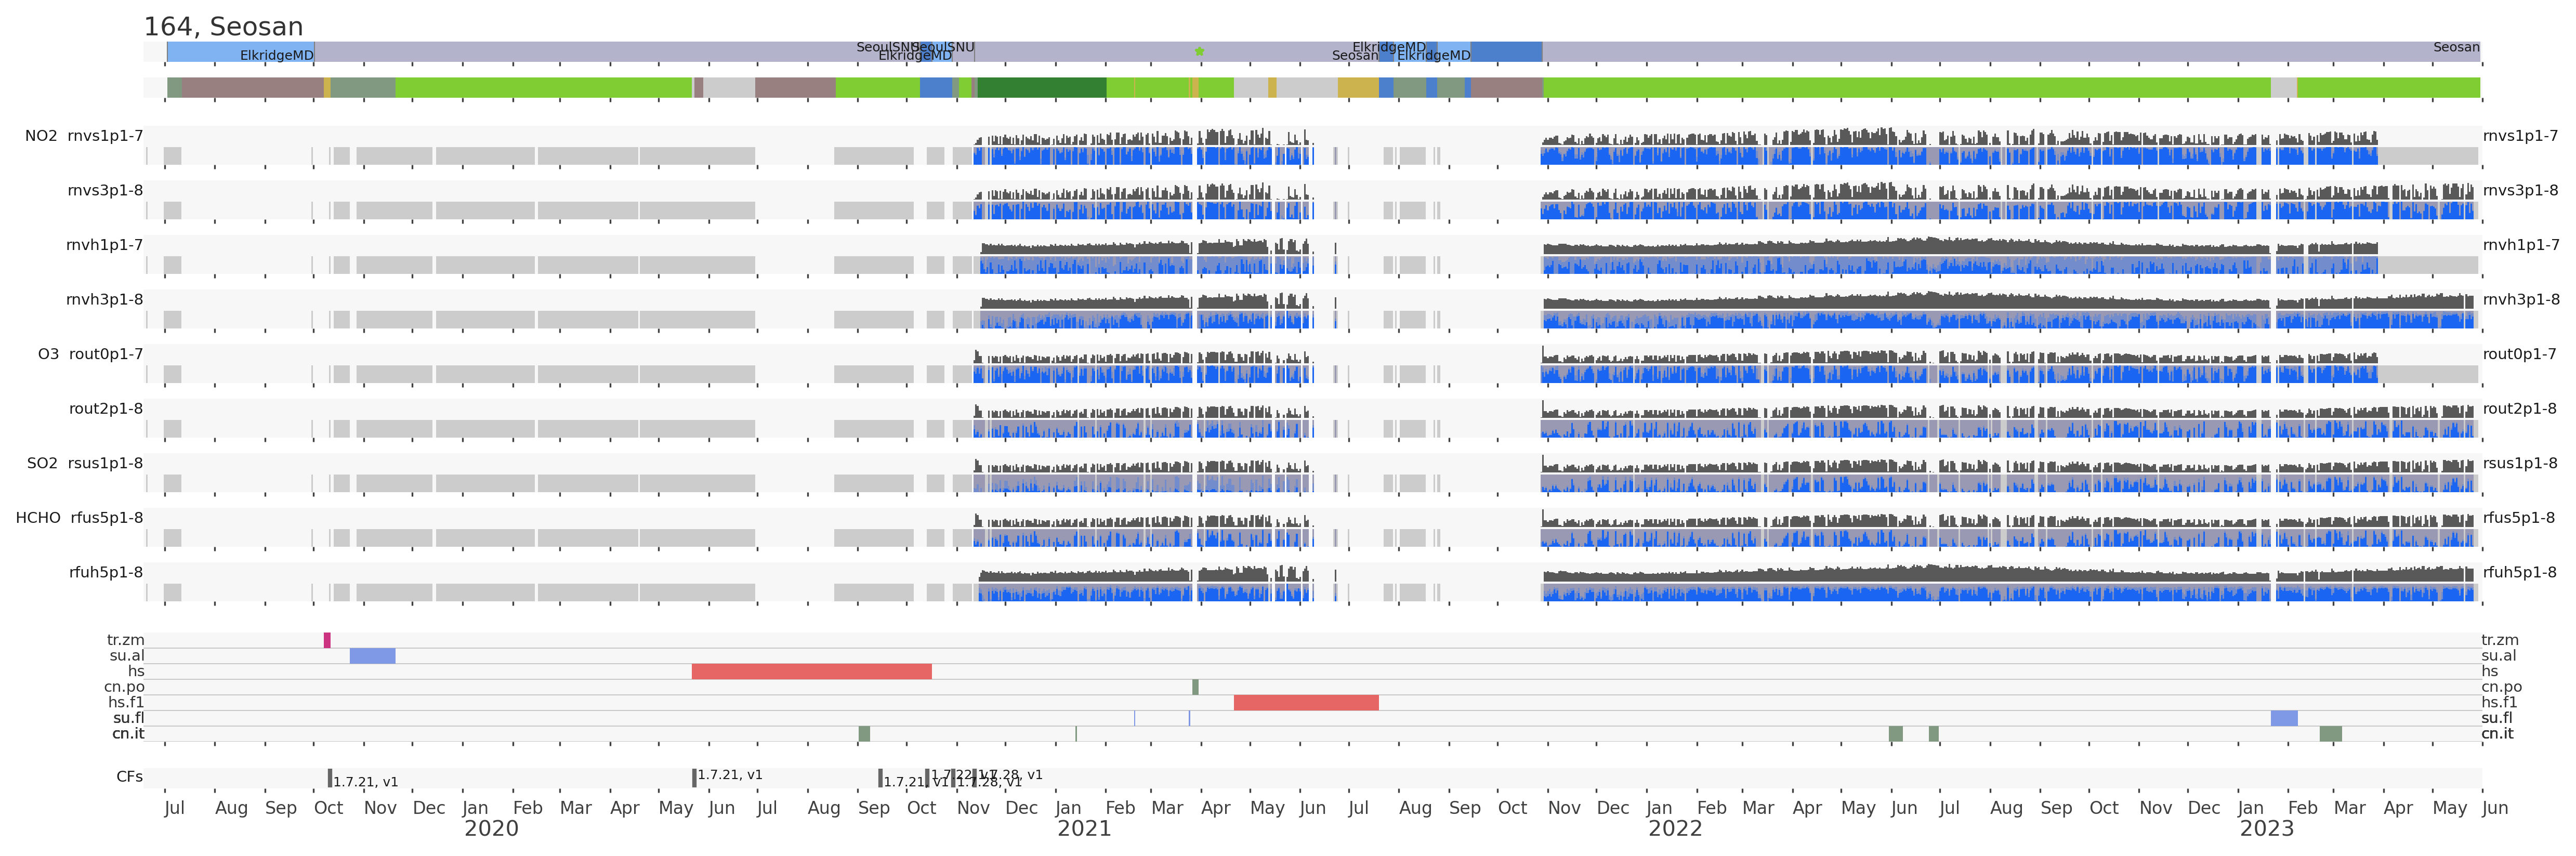Click the long red hs event bar
Image resolution: width=2576 pixels, height=856 pixels.
click(811, 672)
